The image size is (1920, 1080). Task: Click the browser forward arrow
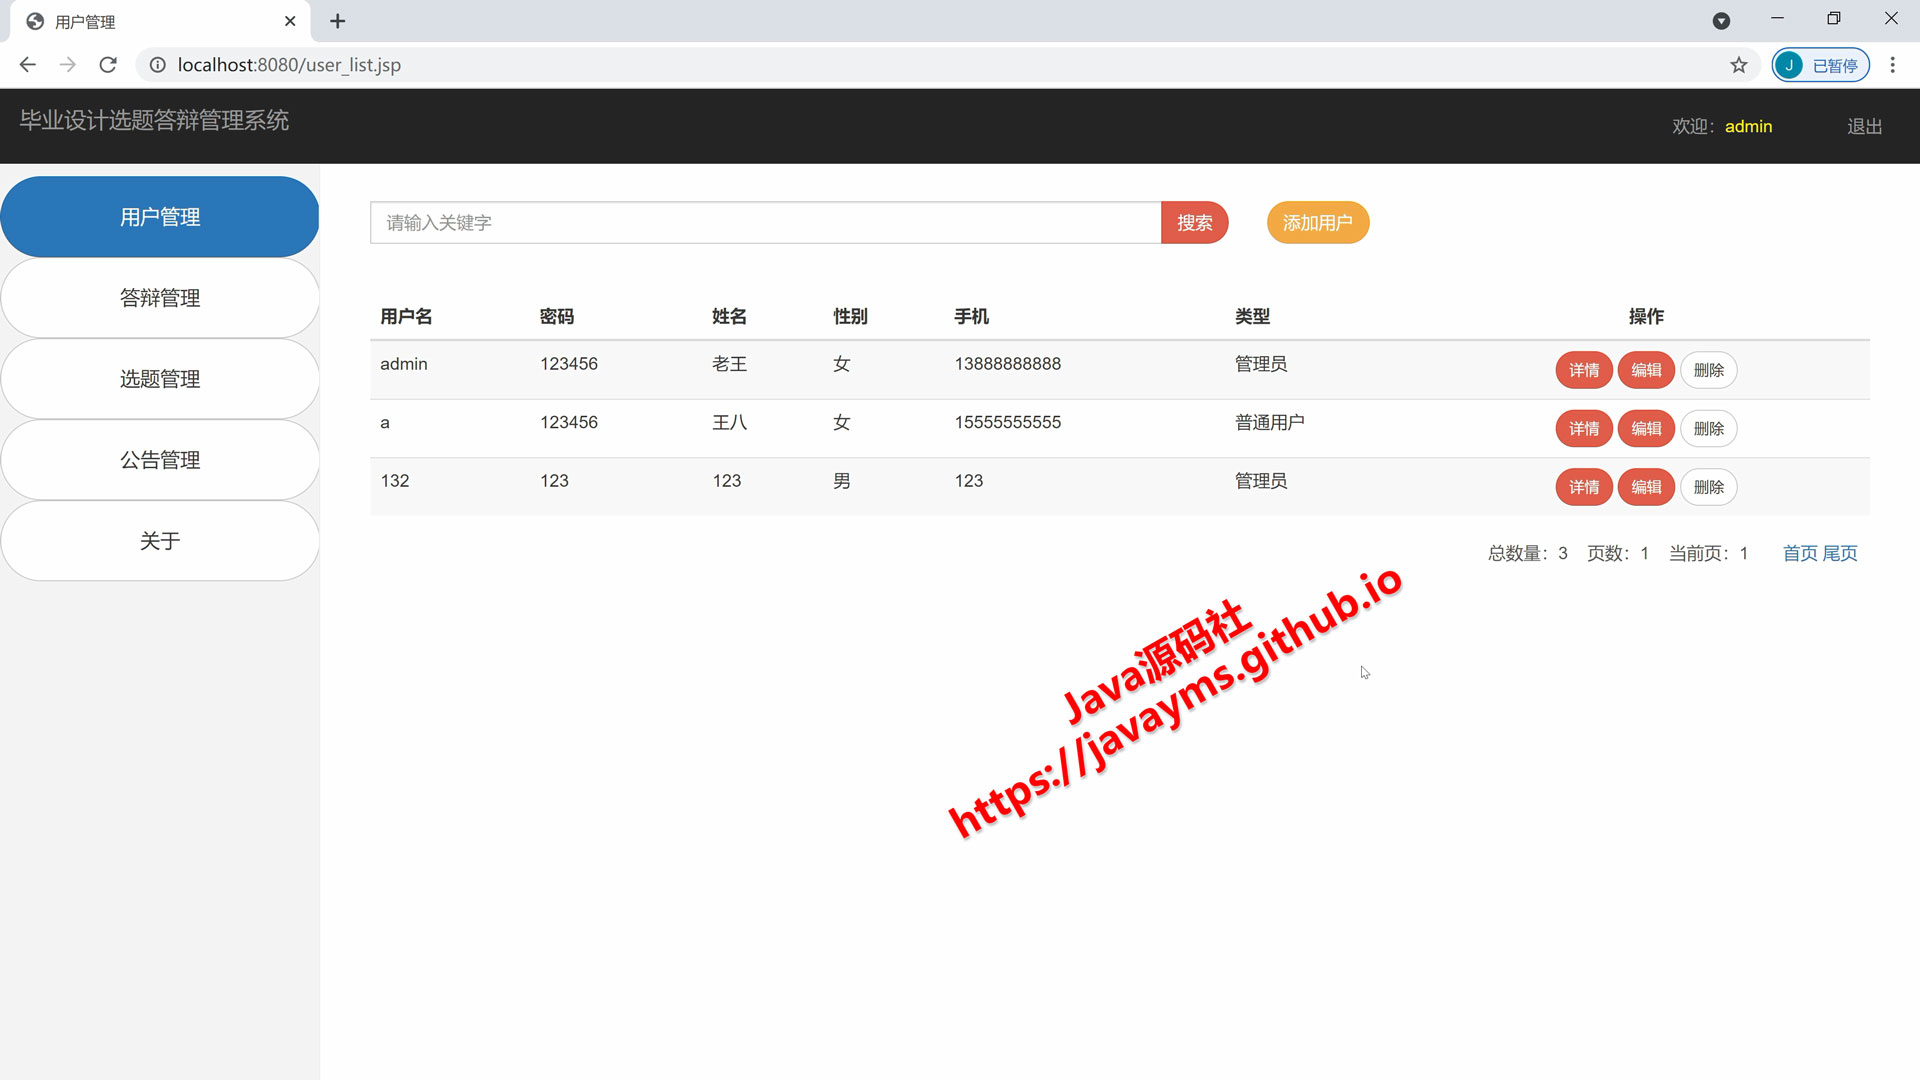pyautogui.click(x=68, y=65)
